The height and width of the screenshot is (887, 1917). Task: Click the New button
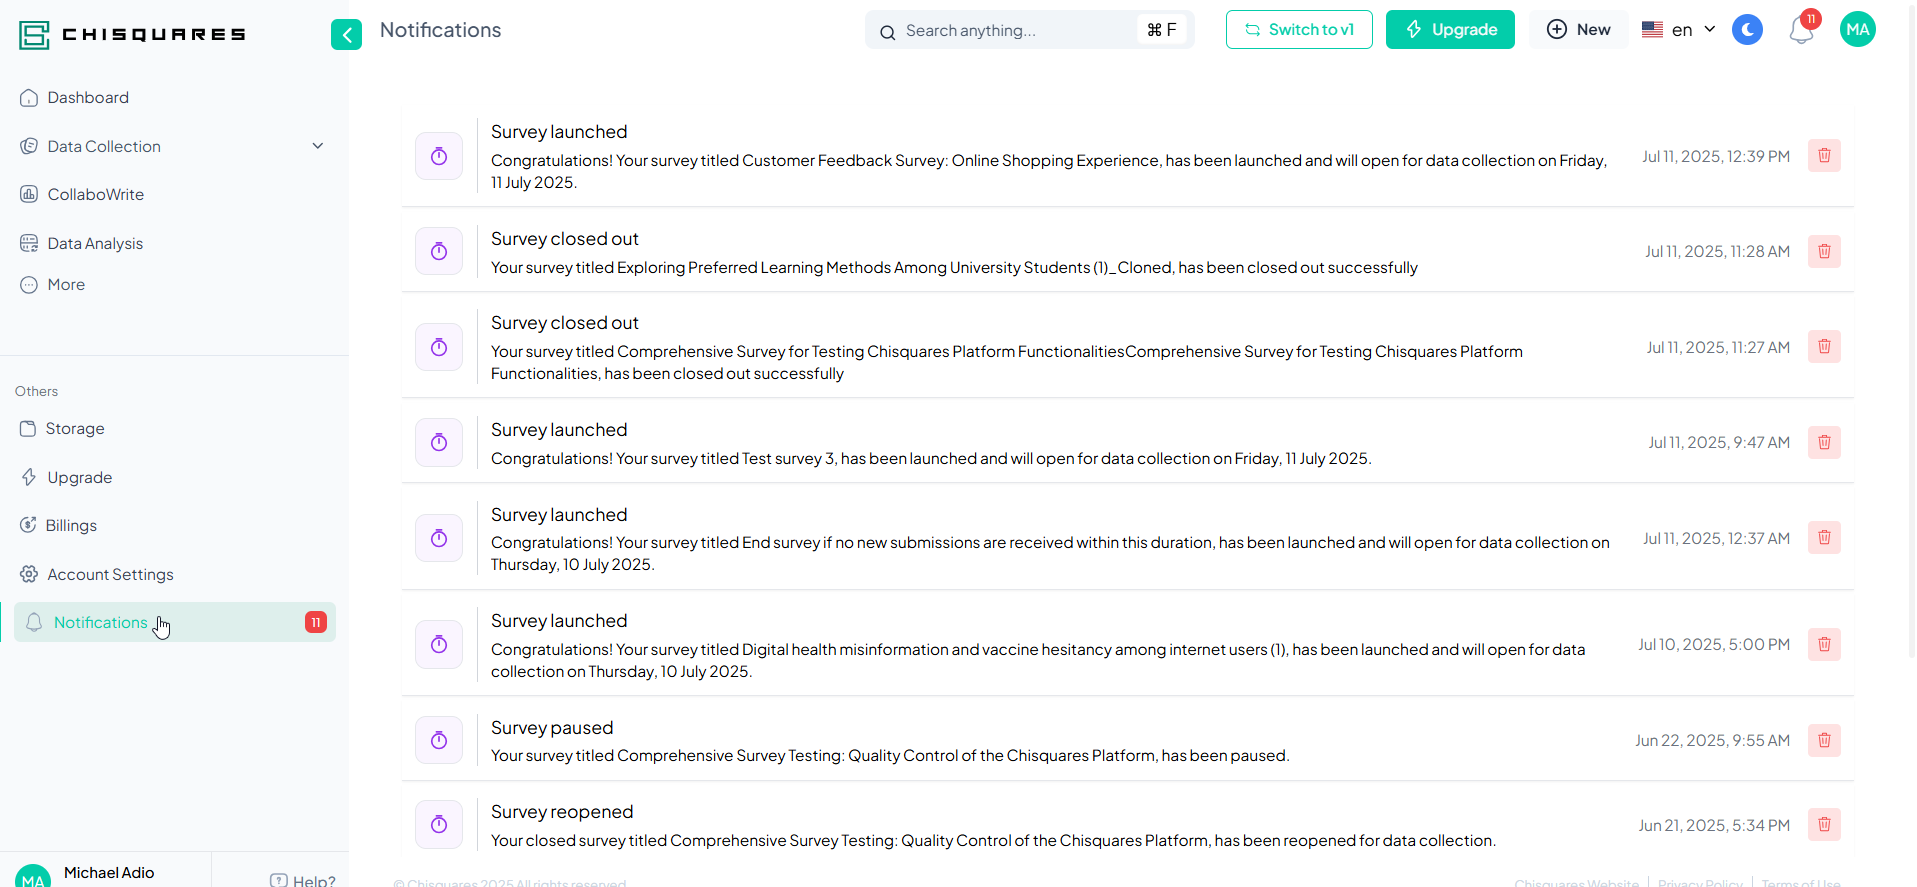[1579, 30]
